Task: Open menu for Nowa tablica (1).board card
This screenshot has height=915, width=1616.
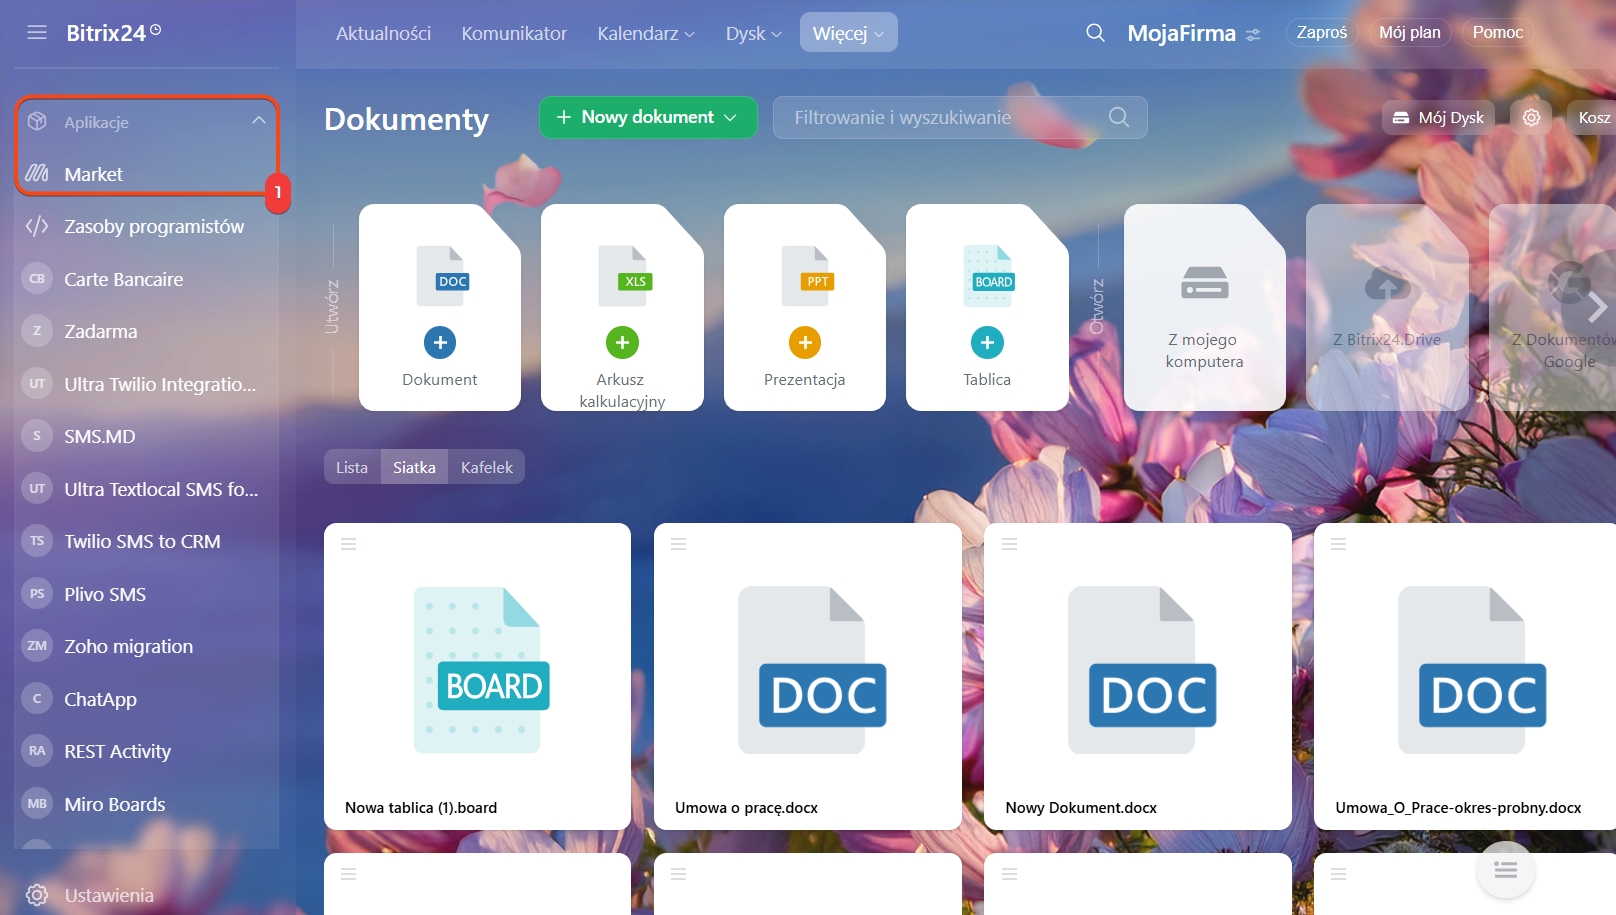Action: (349, 544)
